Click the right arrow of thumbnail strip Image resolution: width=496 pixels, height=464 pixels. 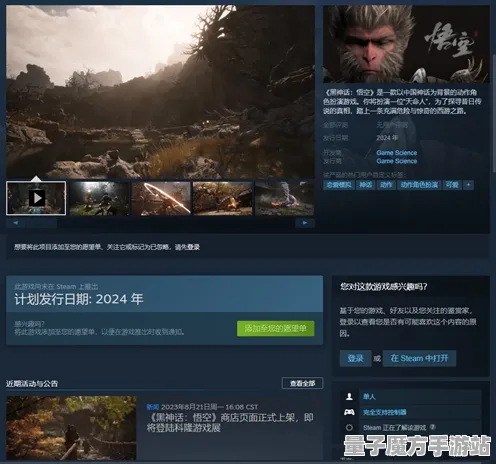click(305, 223)
